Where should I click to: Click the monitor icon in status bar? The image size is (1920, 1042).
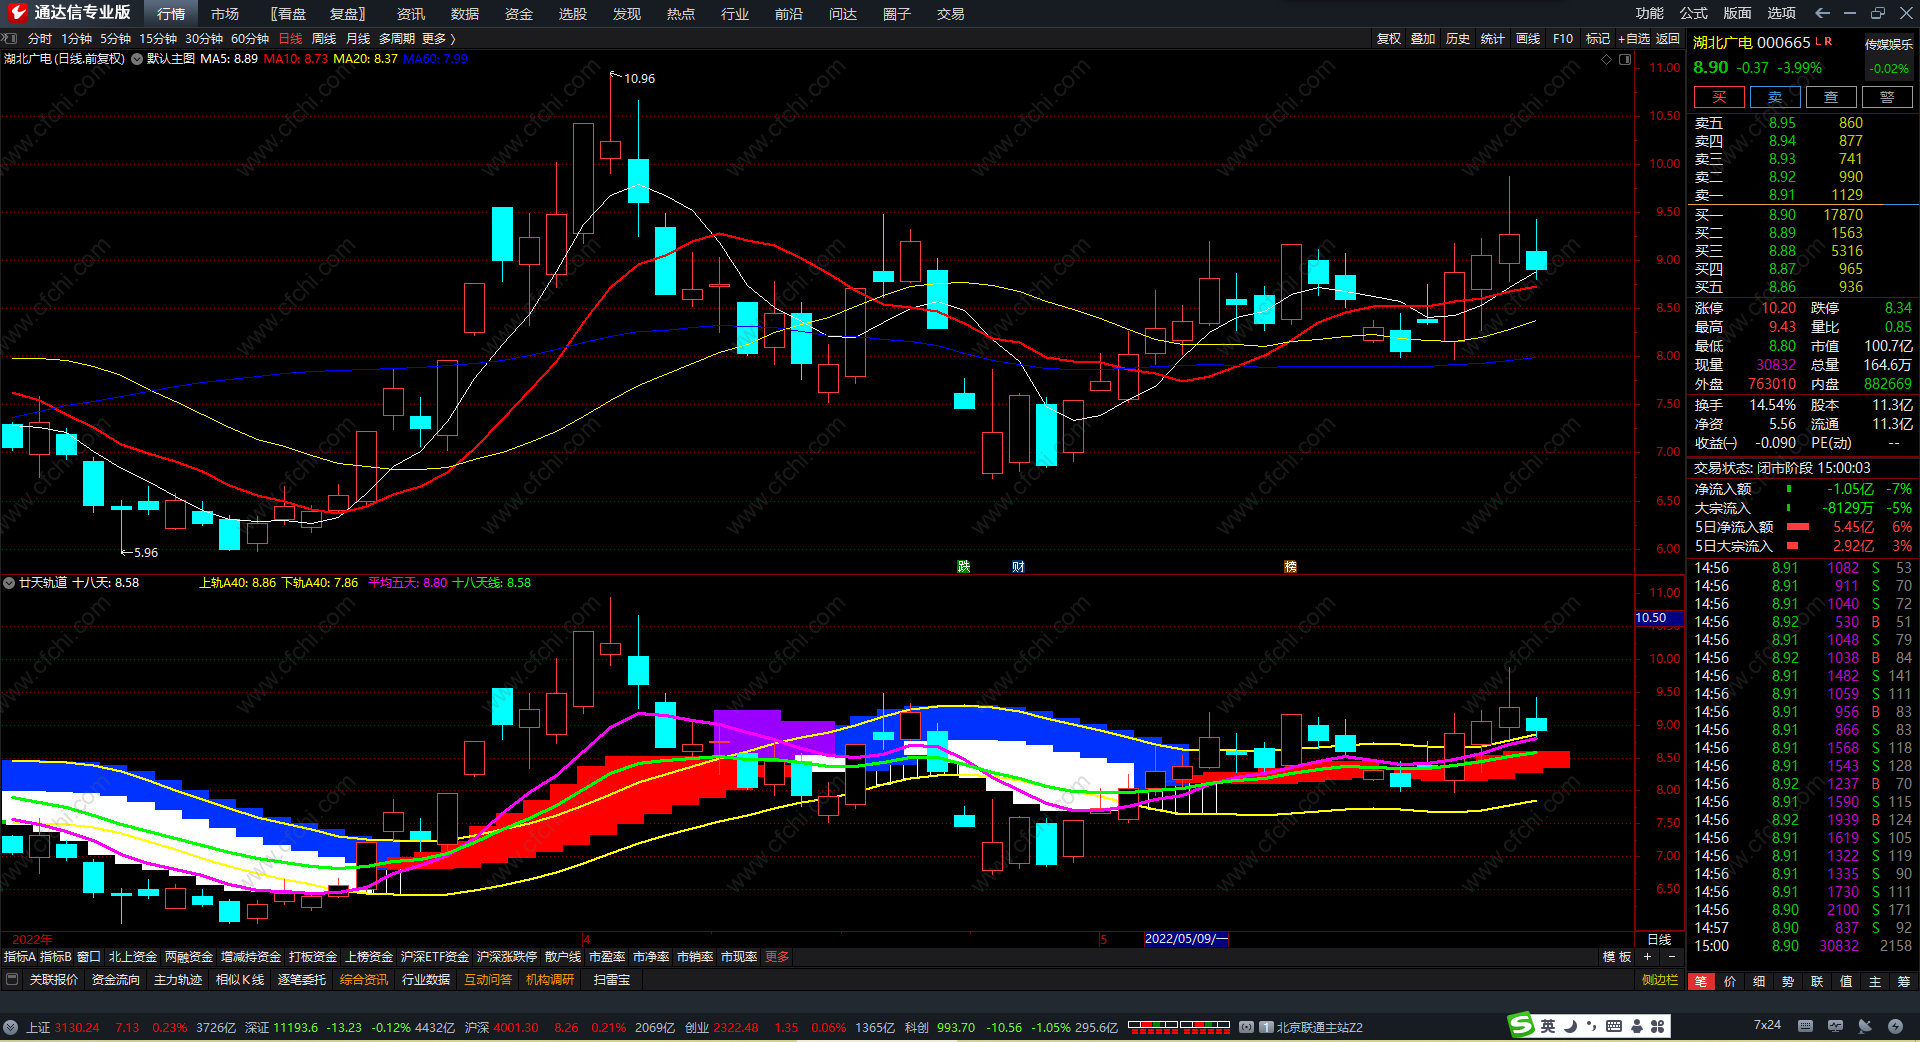click(1835, 1026)
